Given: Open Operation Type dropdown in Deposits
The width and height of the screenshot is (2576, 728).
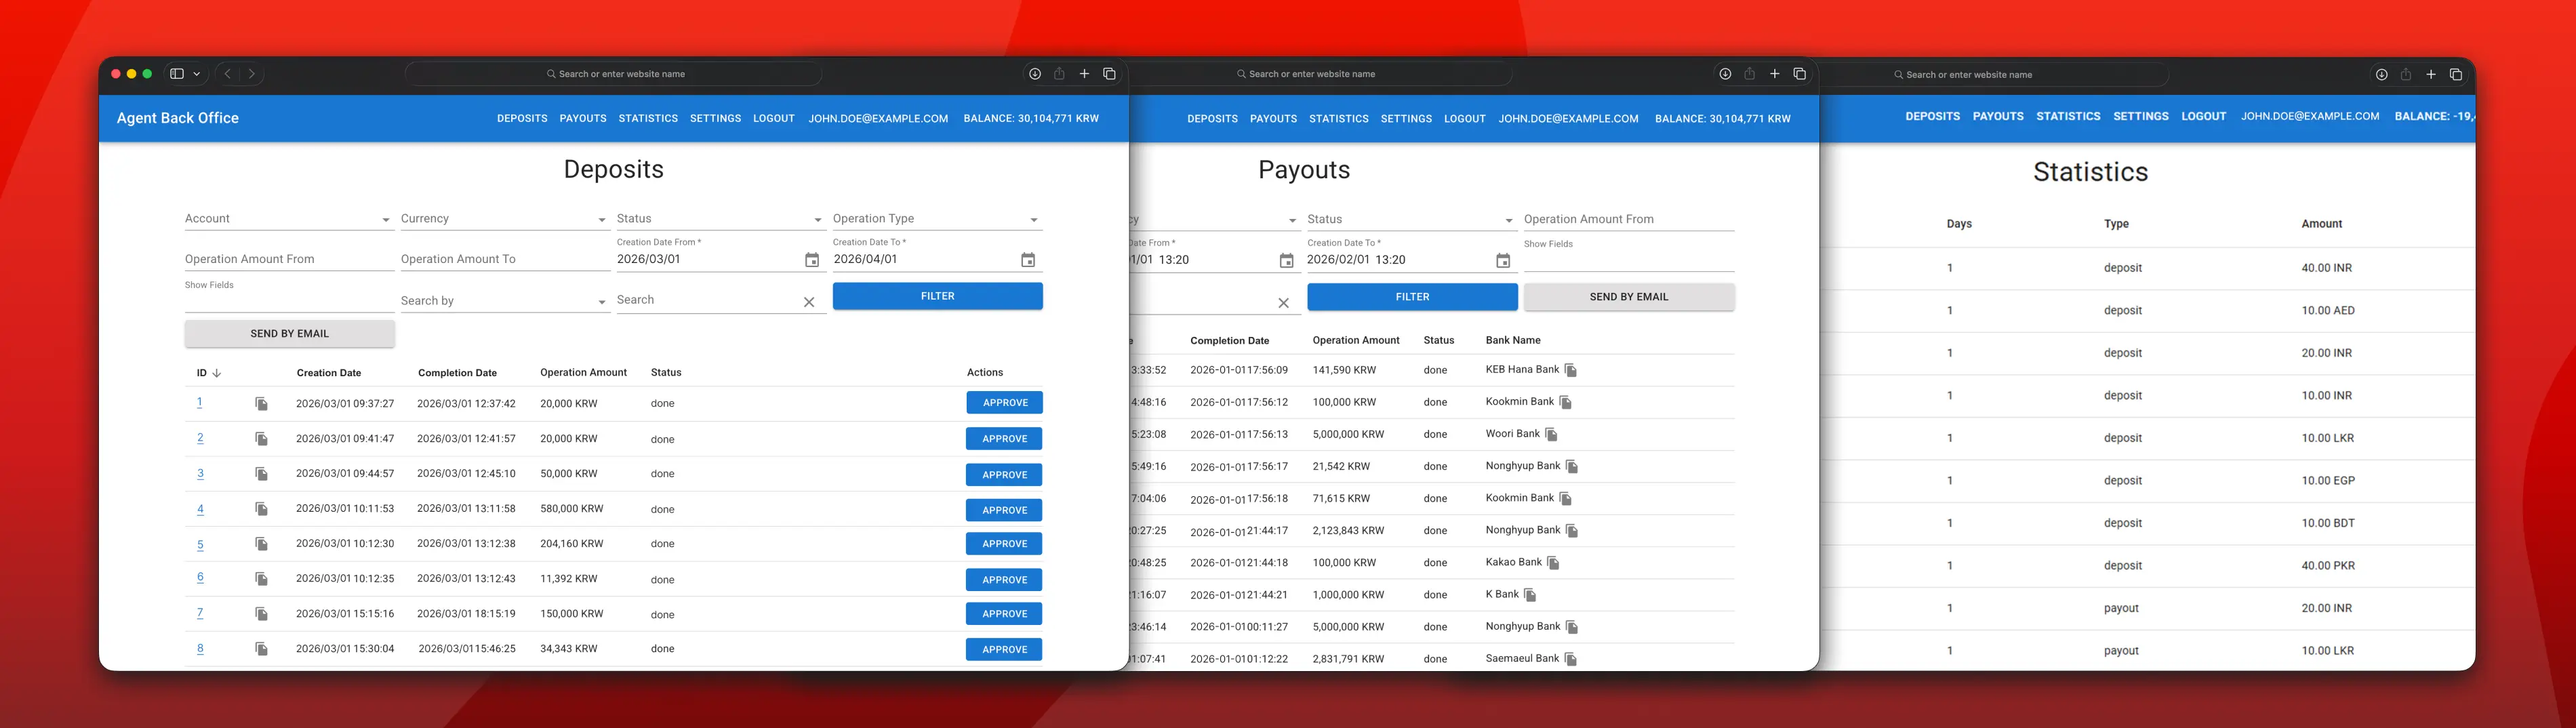Looking at the screenshot, I should [x=937, y=219].
